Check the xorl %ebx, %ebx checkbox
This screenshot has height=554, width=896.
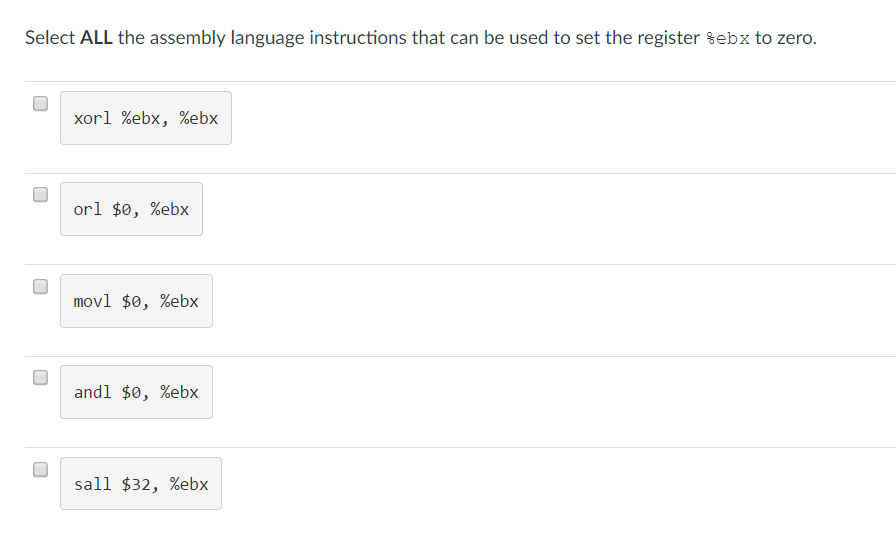pos(41,103)
